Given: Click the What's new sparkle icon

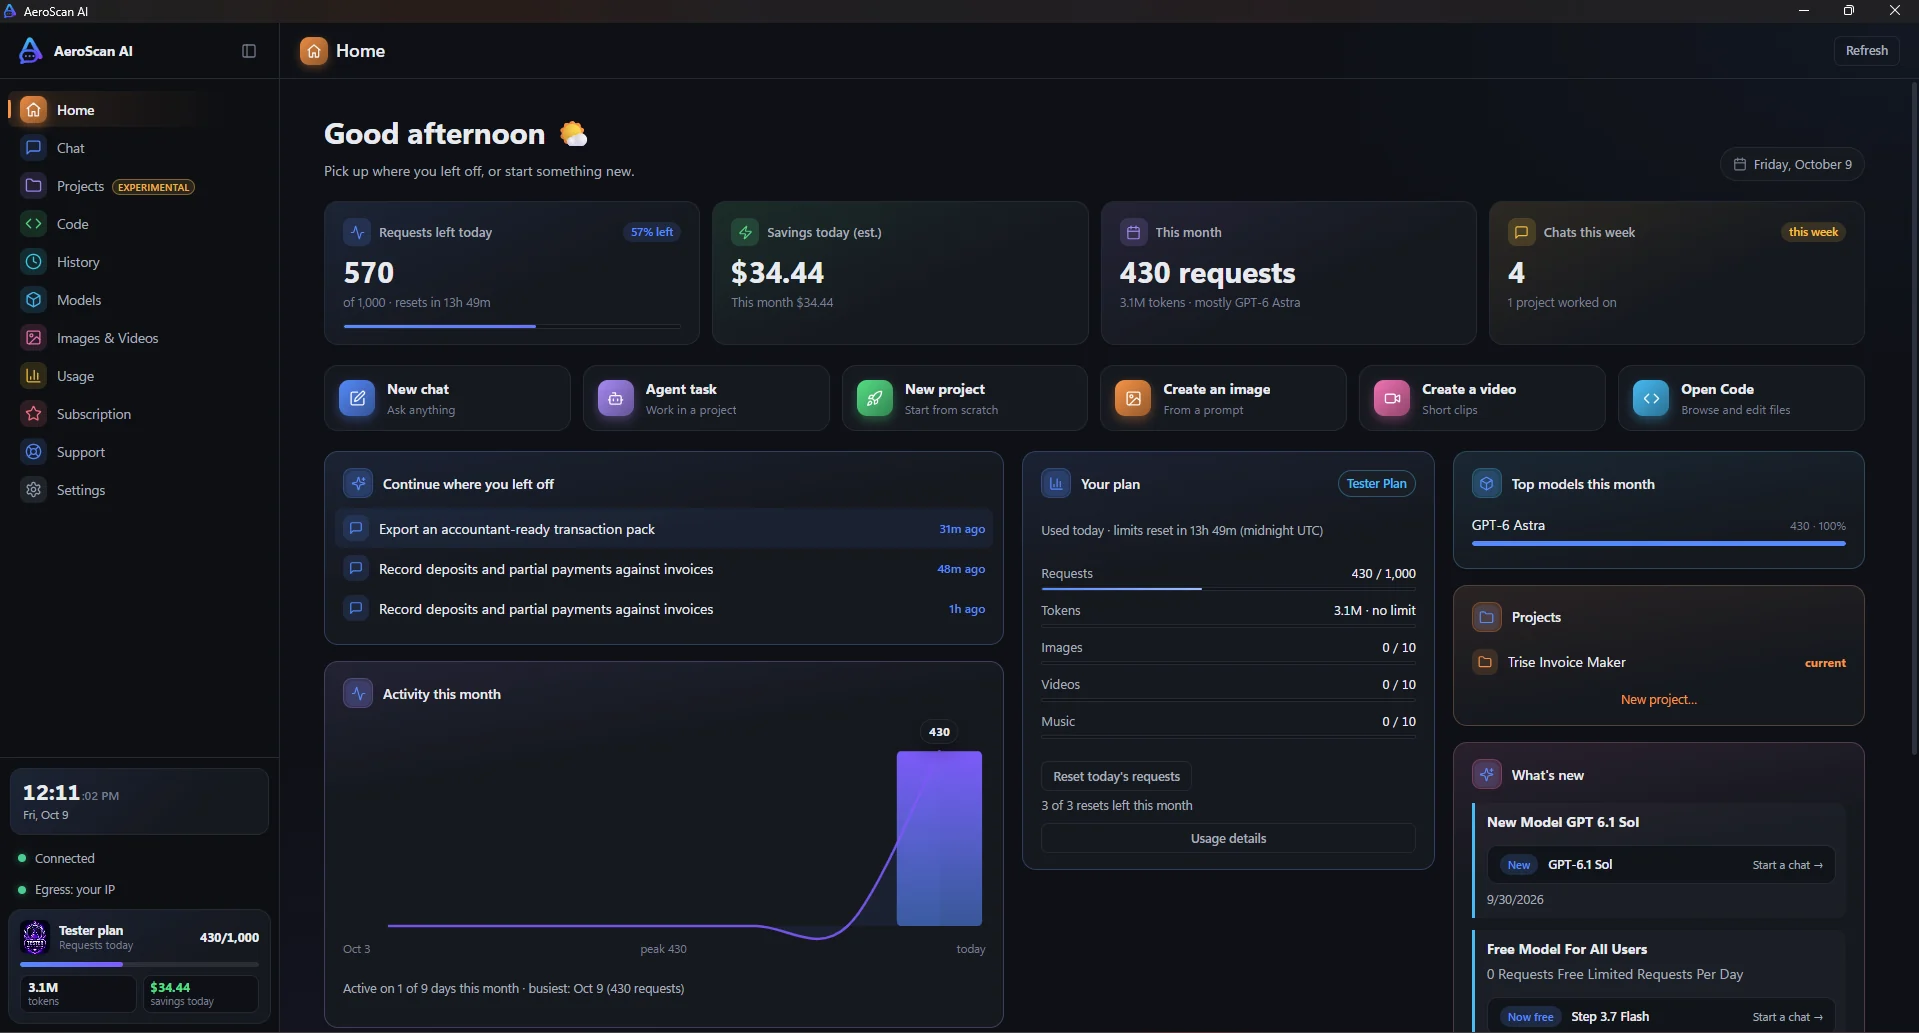Looking at the screenshot, I should click(x=1487, y=775).
